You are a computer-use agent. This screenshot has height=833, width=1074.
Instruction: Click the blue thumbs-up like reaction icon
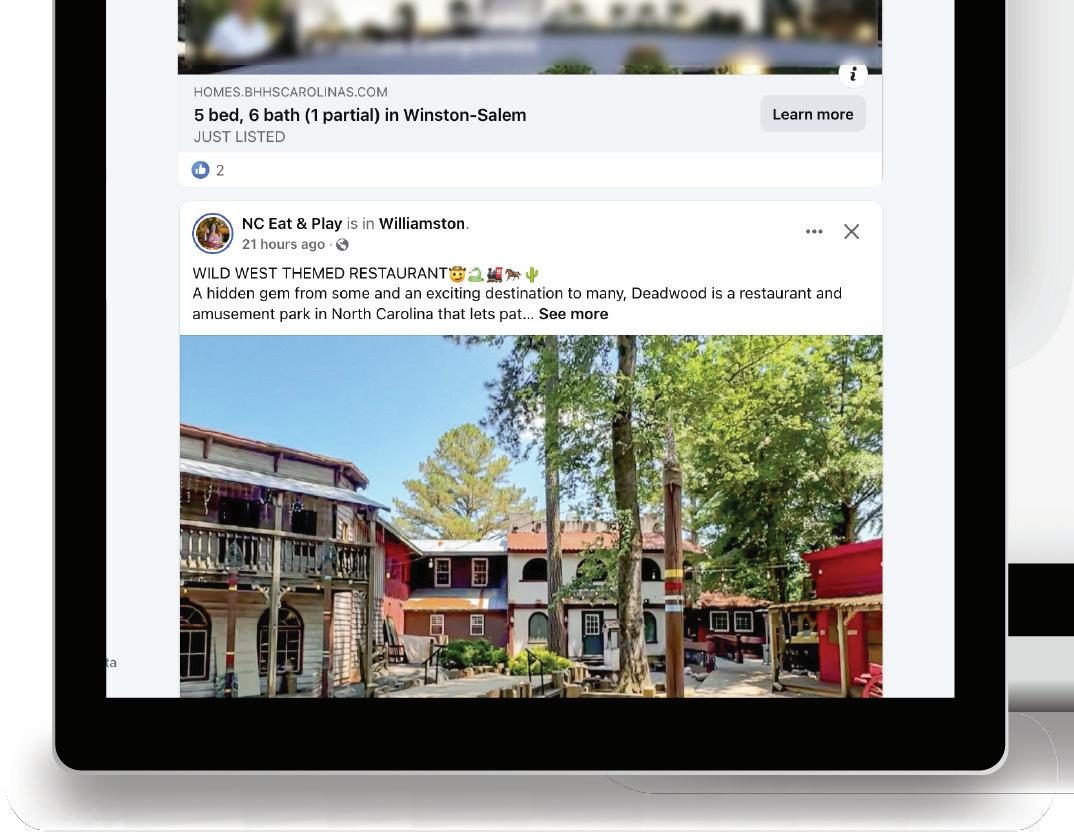coord(200,170)
